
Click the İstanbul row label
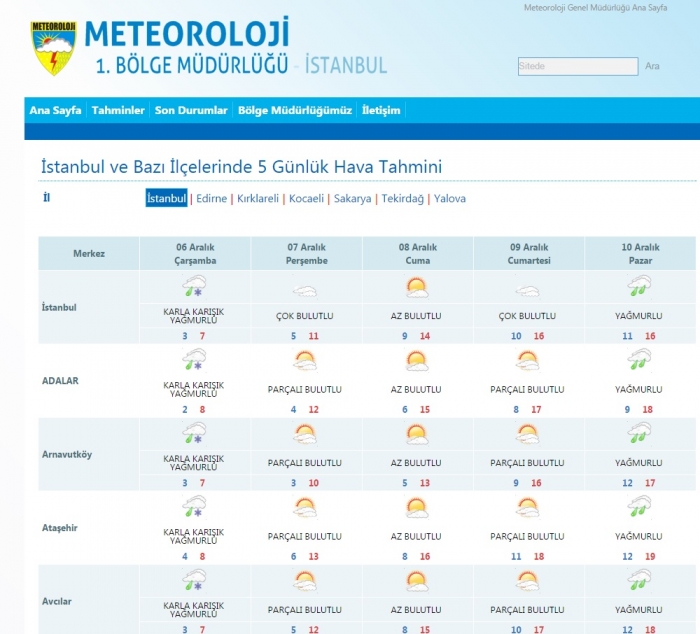coord(59,308)
